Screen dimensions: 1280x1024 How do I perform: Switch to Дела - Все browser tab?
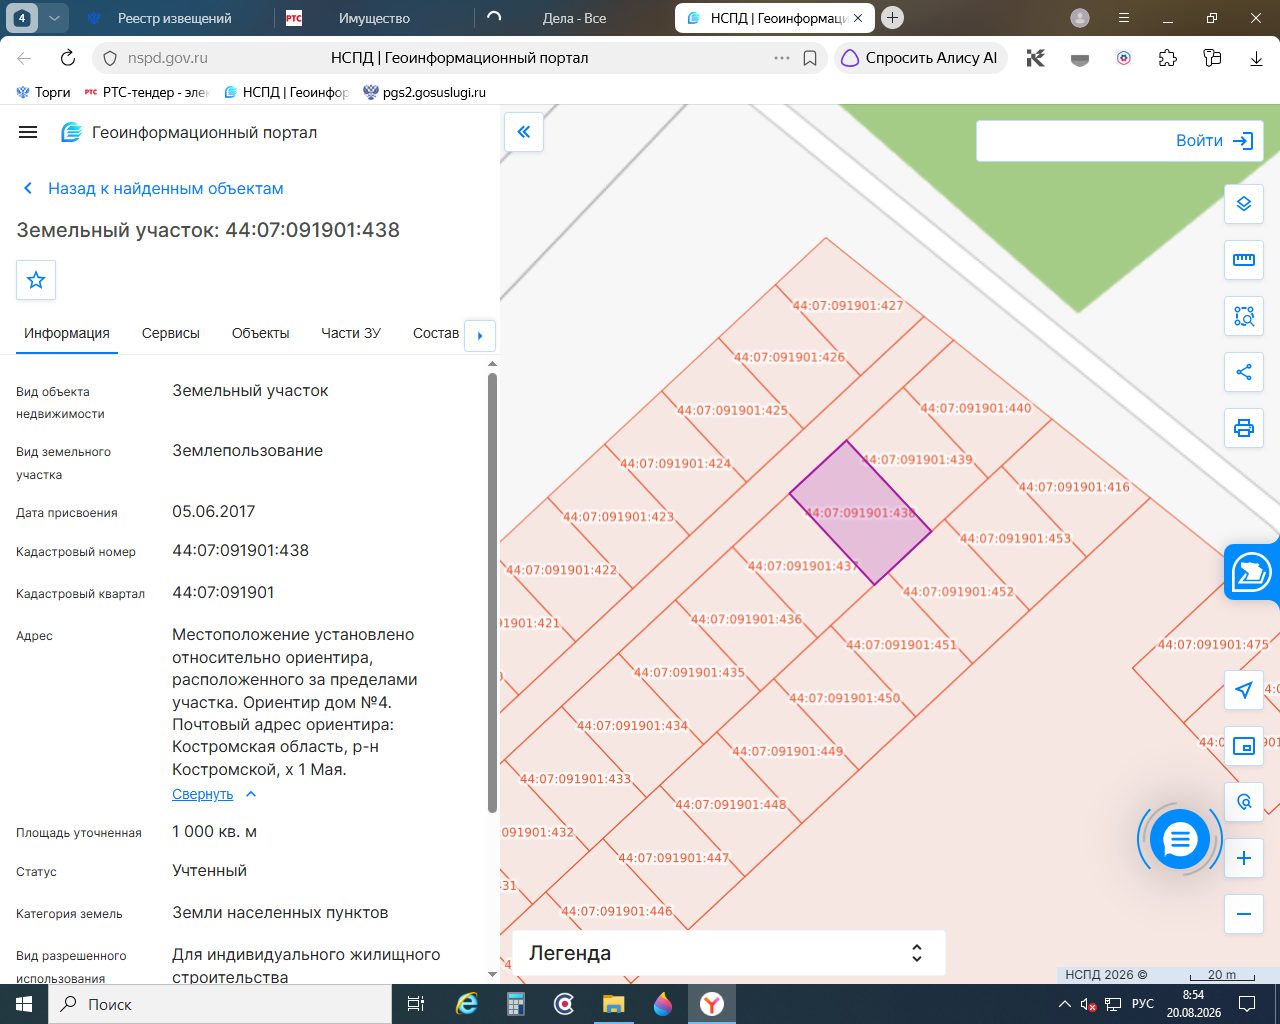[572, 18]
